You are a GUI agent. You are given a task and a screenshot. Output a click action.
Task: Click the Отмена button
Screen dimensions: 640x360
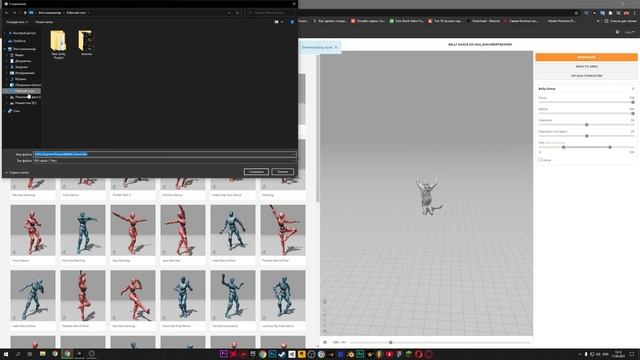(x=282, y=171)
